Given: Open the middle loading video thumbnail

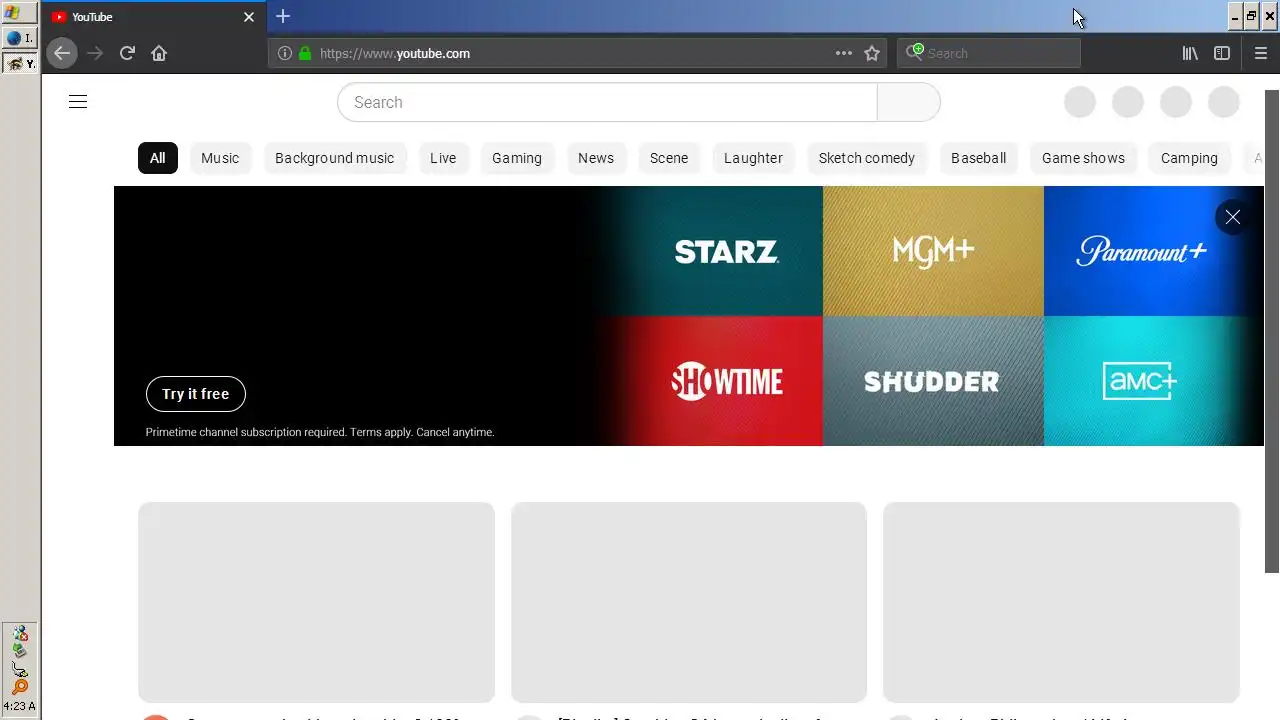Looking at the screenshot, I should (689, 602).
